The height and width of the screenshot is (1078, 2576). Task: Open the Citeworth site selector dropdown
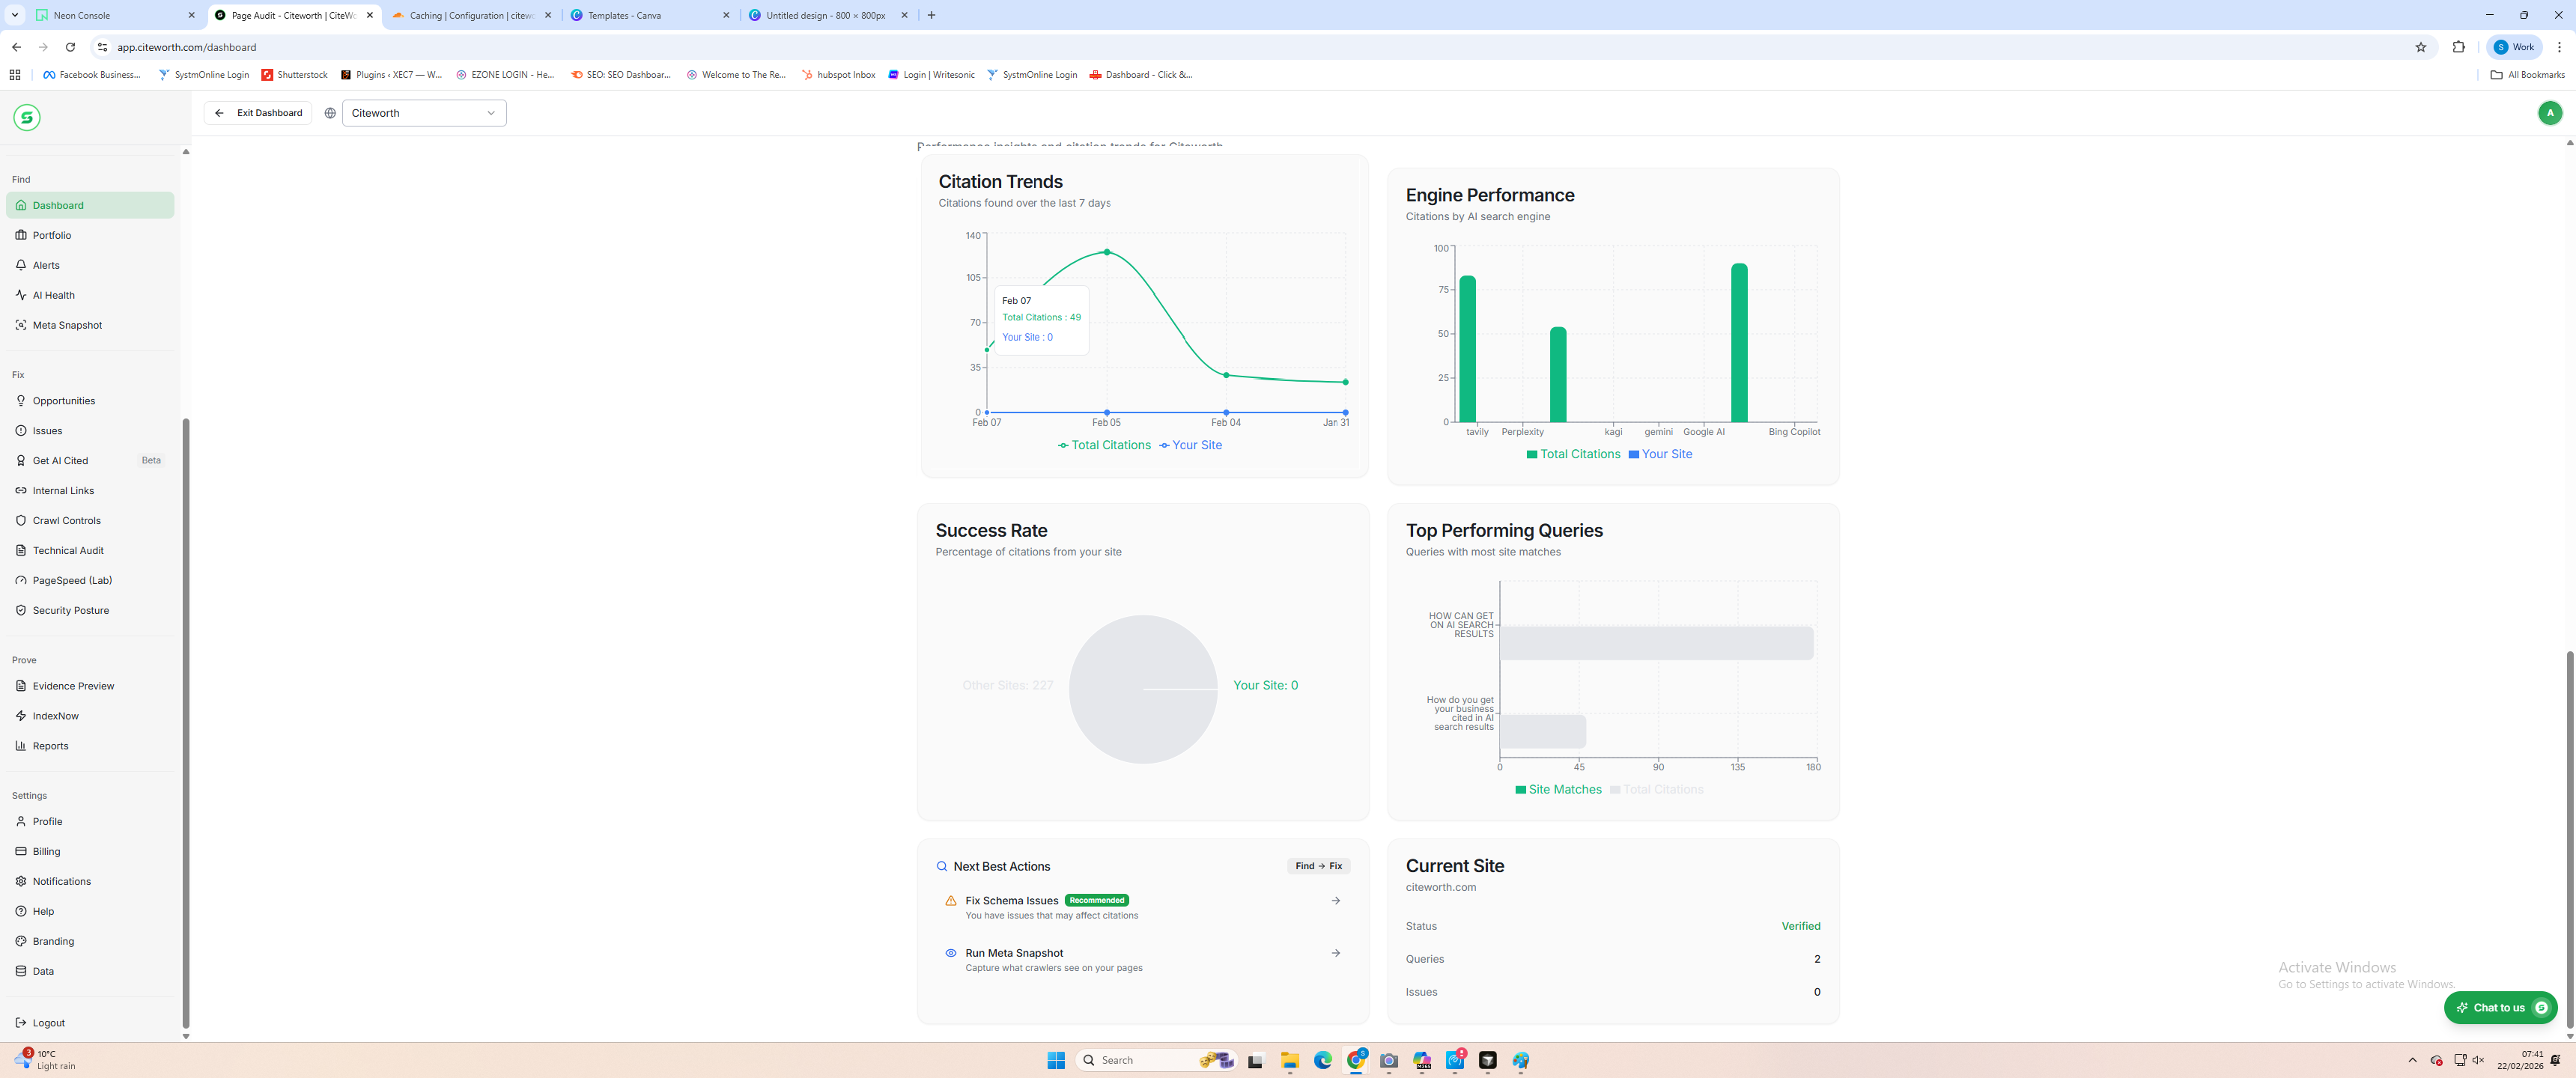click(423, 113)
